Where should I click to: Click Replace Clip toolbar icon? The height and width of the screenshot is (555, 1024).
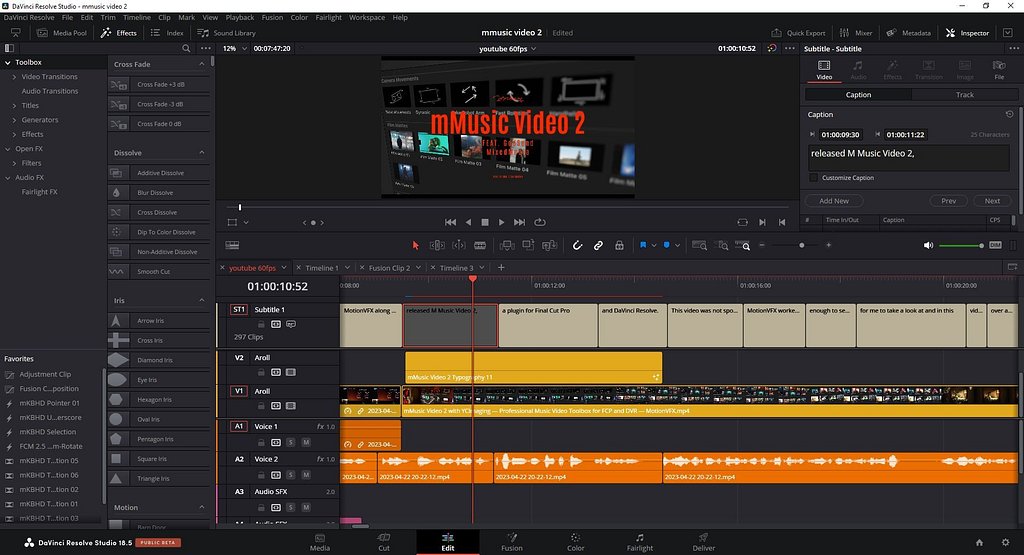[550, 246]
